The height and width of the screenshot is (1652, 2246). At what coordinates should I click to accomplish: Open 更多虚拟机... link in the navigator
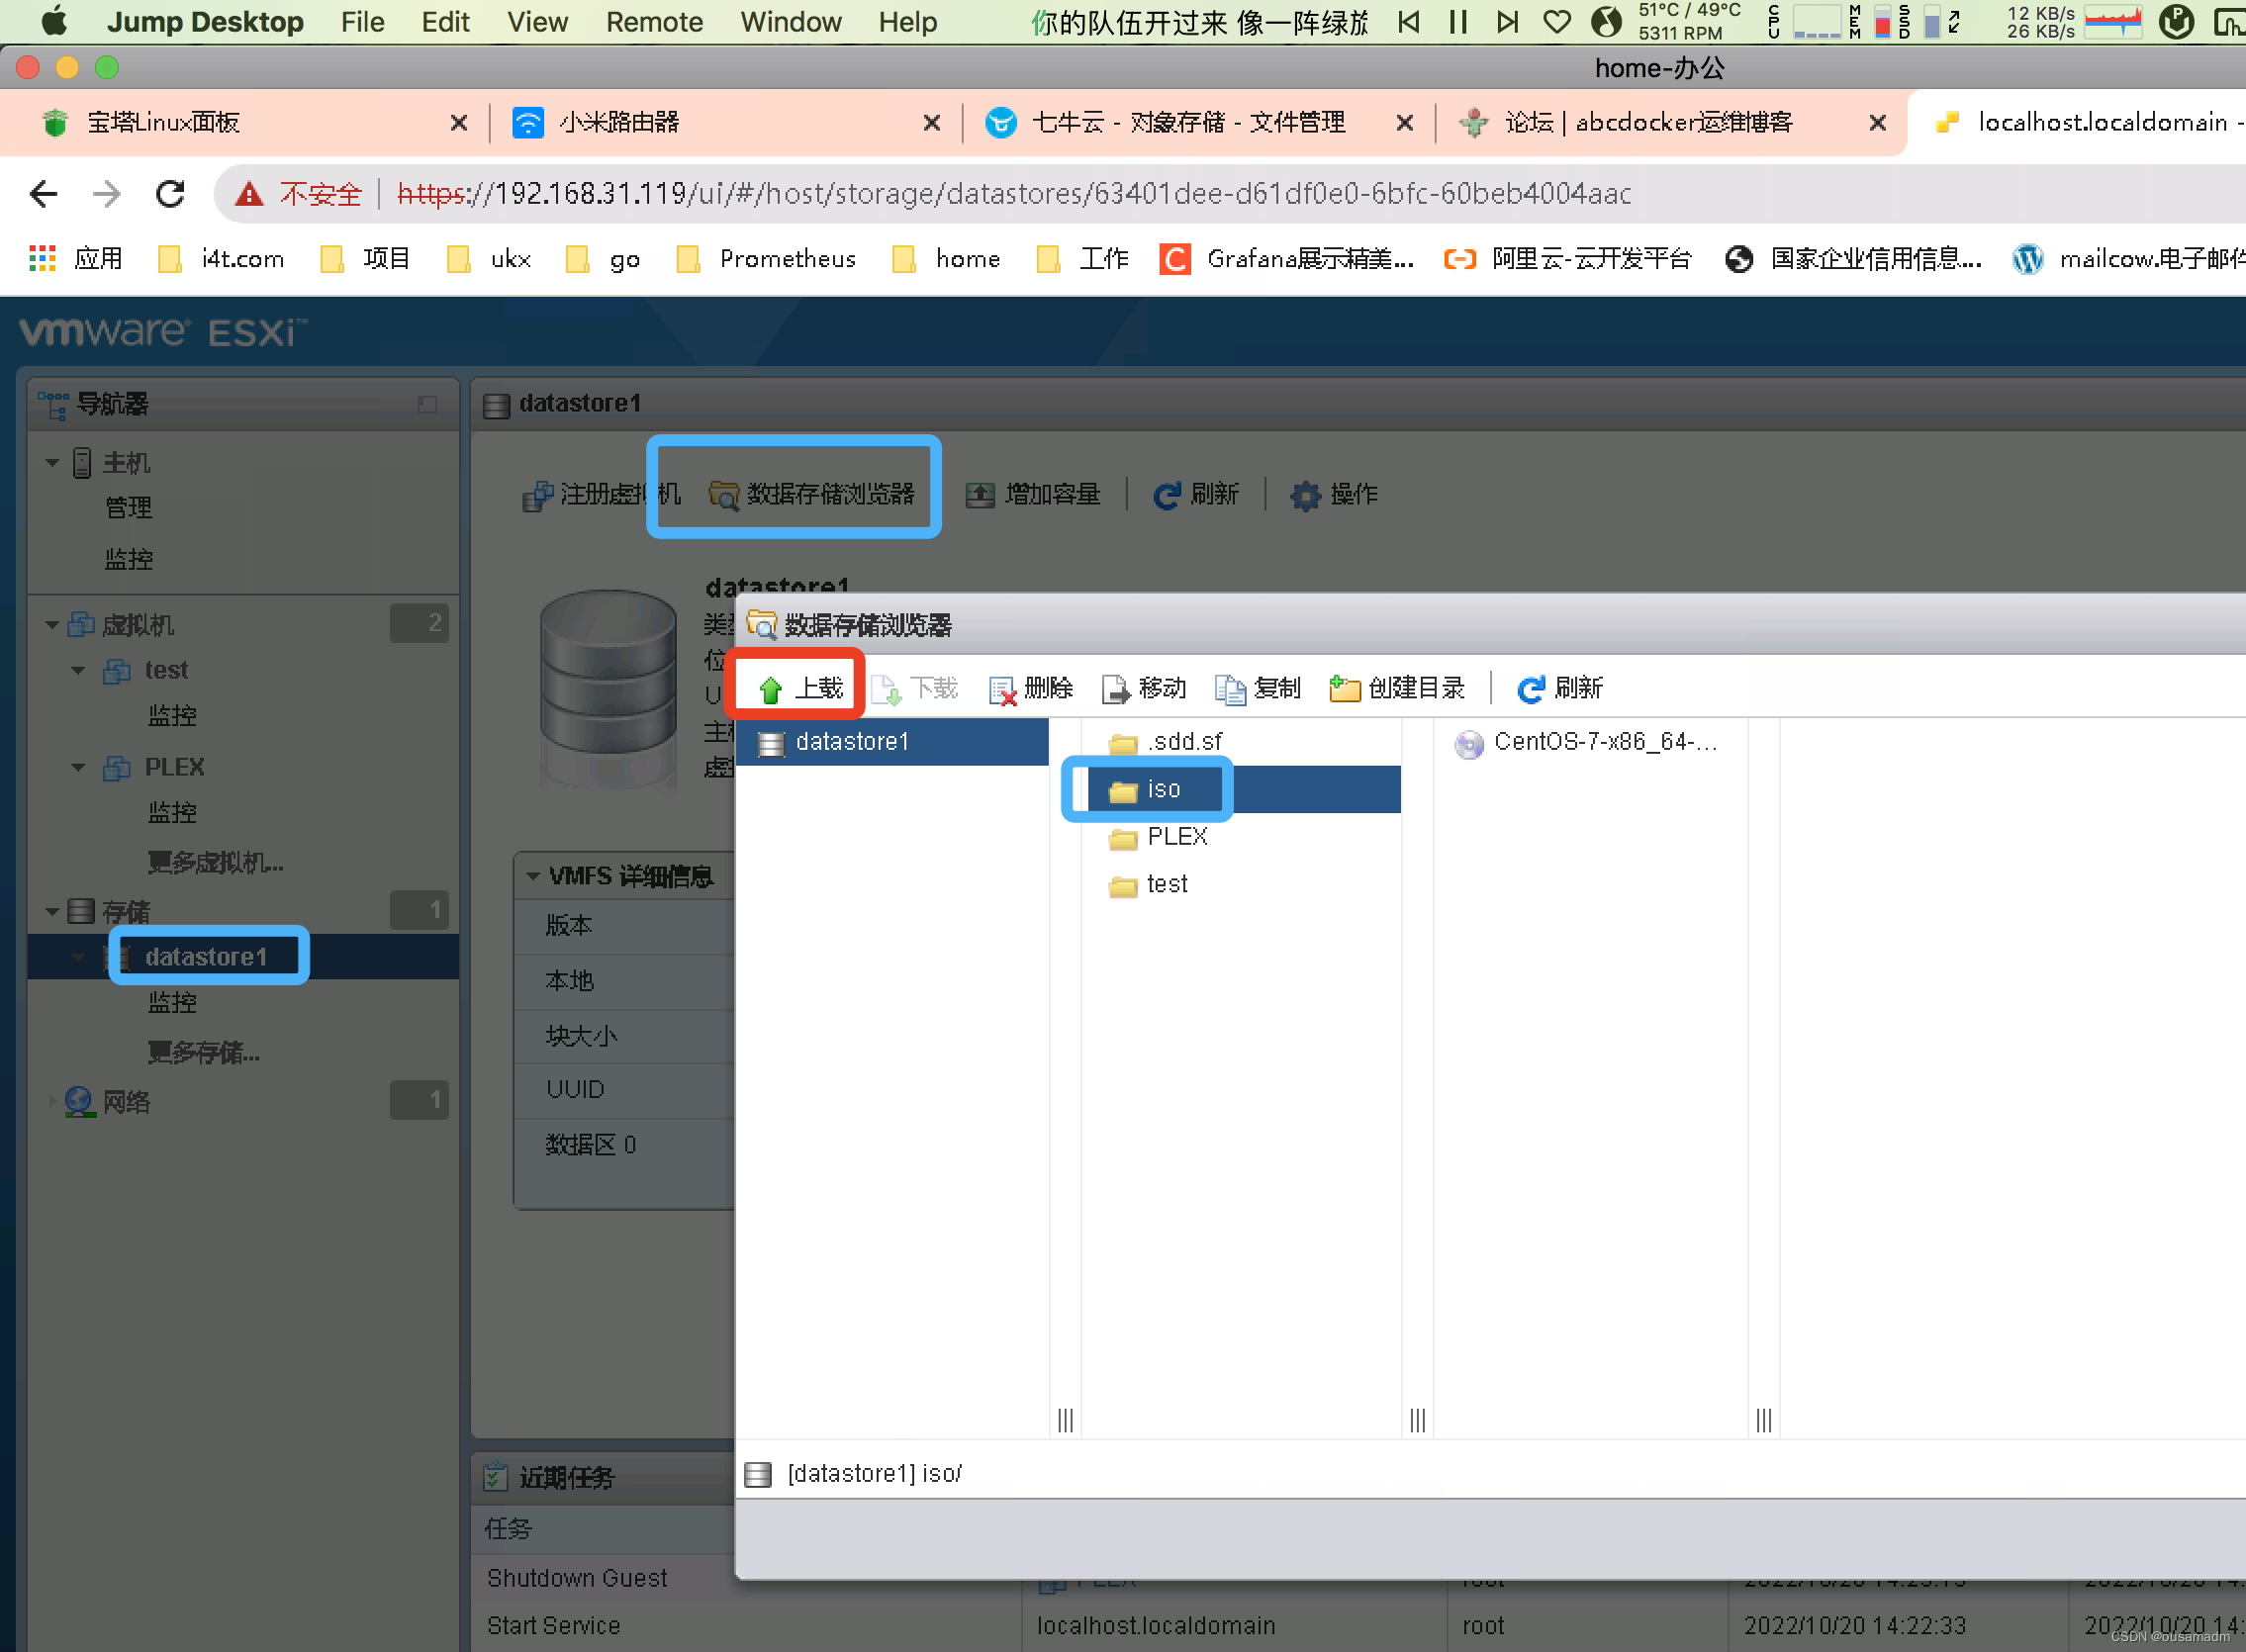[215, 862]
